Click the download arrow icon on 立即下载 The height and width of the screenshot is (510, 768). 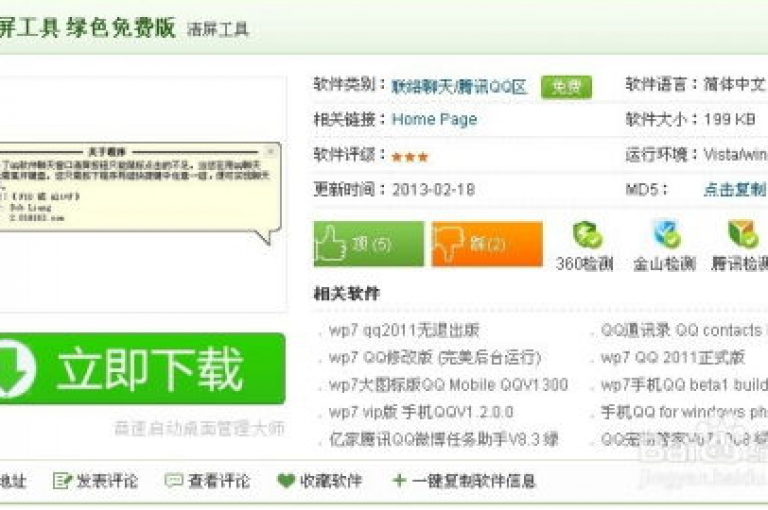coord(15,368)
